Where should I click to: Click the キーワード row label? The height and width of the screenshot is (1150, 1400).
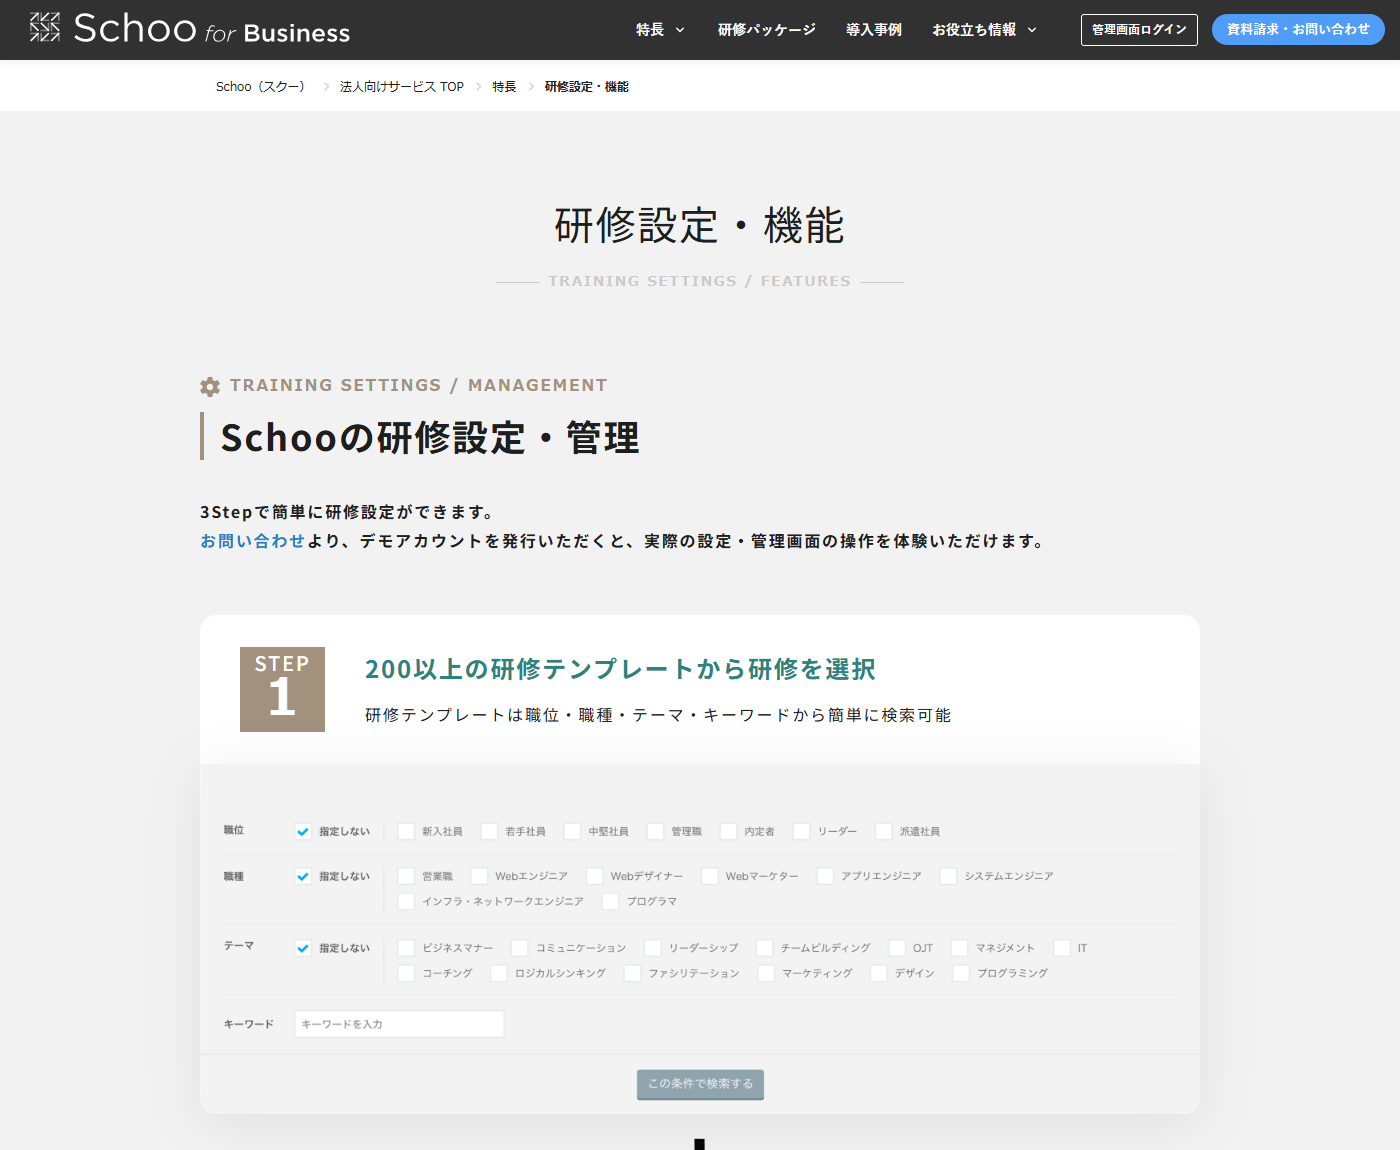point(249,1024)
